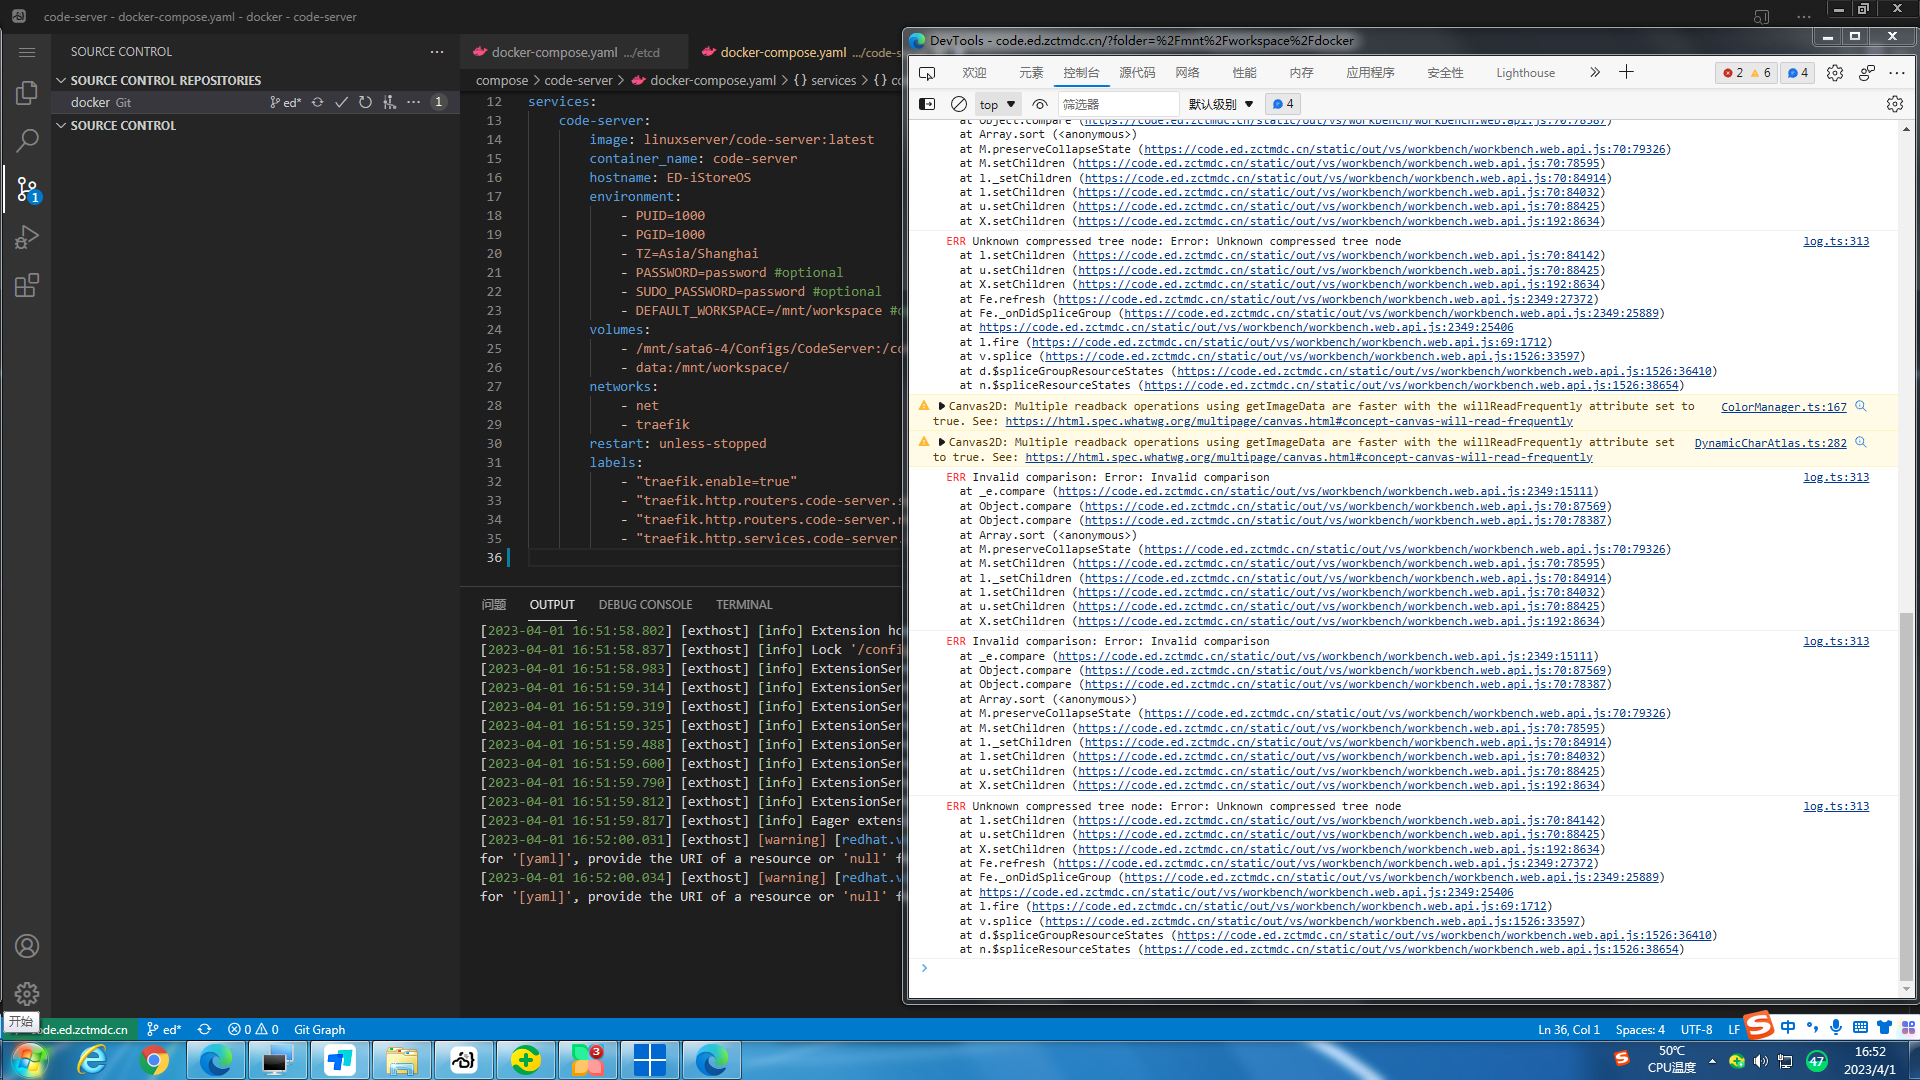Open the Run and Debug view

point(27,237)
